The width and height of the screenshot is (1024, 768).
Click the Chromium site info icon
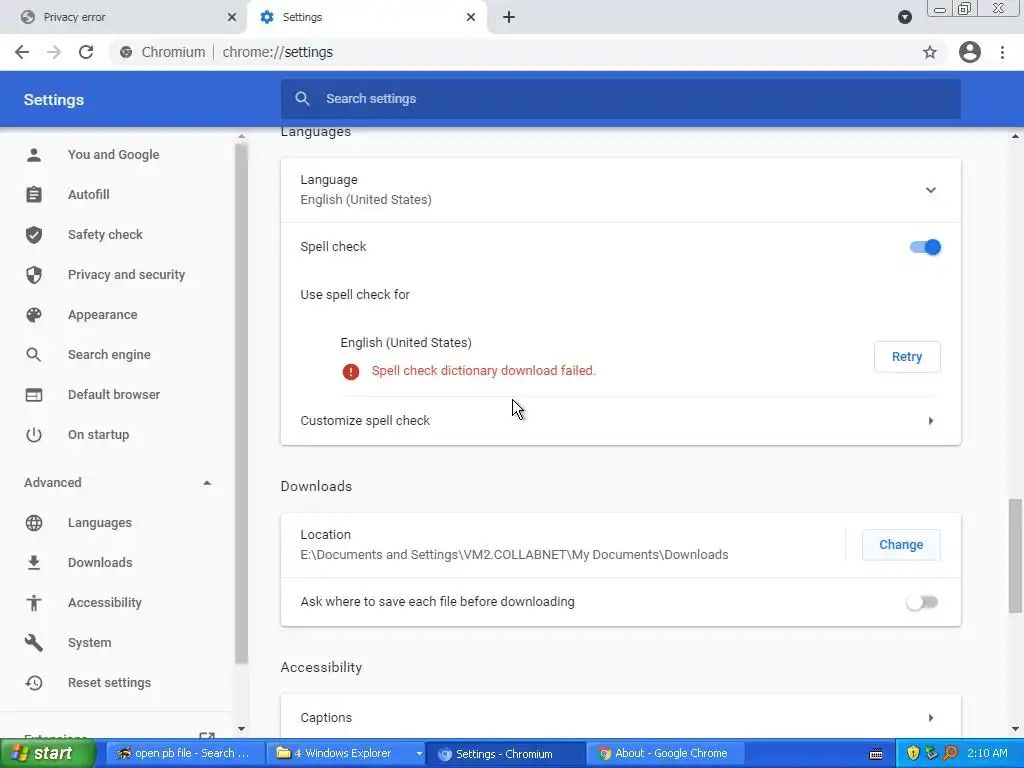(x=126, y=52)
